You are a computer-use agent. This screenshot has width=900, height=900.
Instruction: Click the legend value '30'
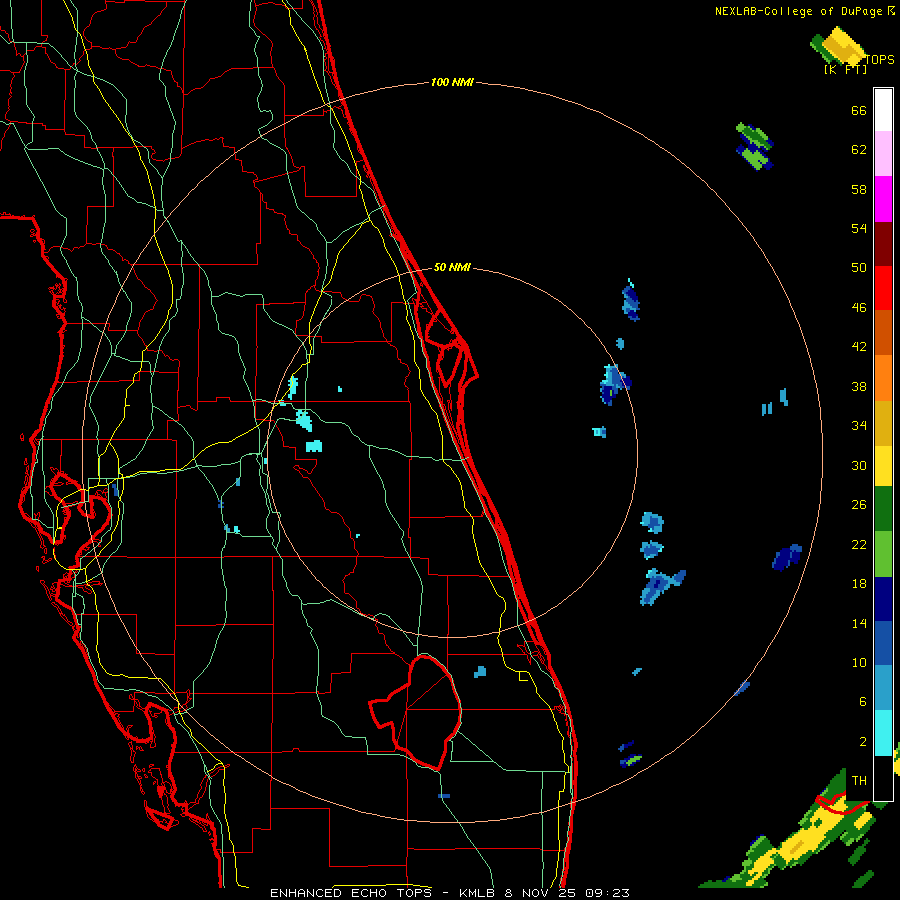pyautogui.click(x=859, y=465)
